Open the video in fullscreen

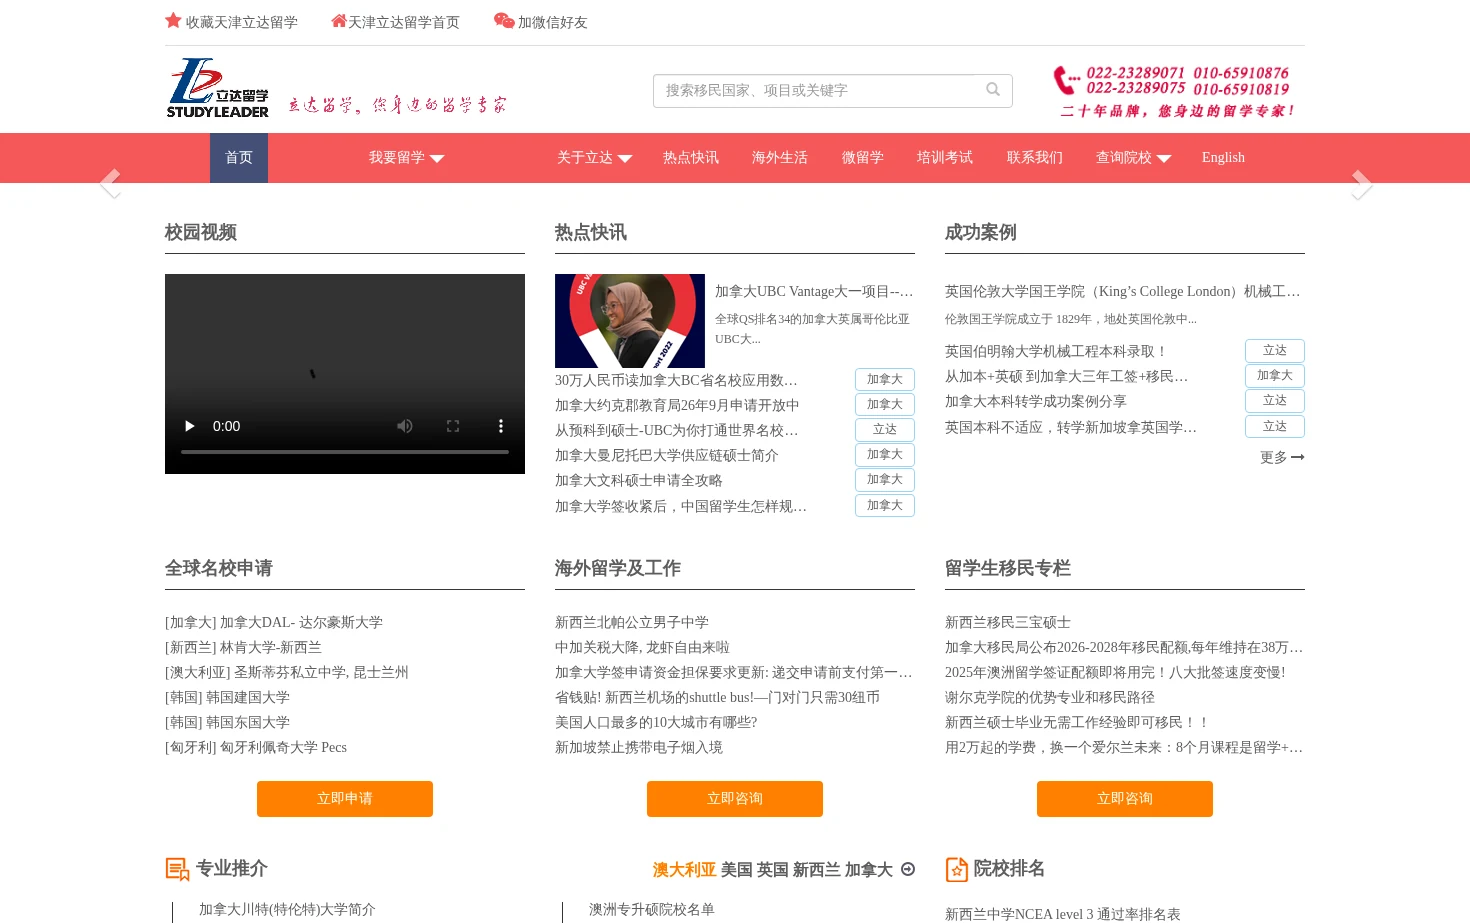453,426
